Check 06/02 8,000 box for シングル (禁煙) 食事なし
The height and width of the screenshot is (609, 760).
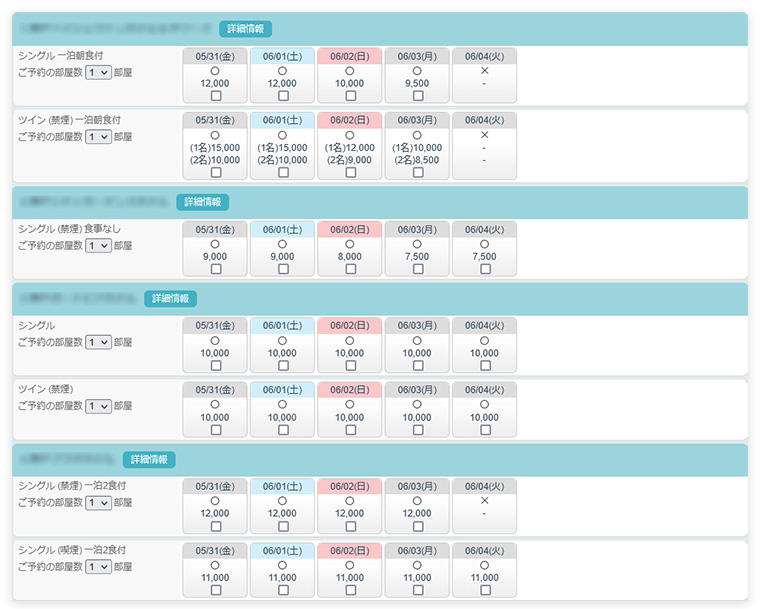[350, 269]
